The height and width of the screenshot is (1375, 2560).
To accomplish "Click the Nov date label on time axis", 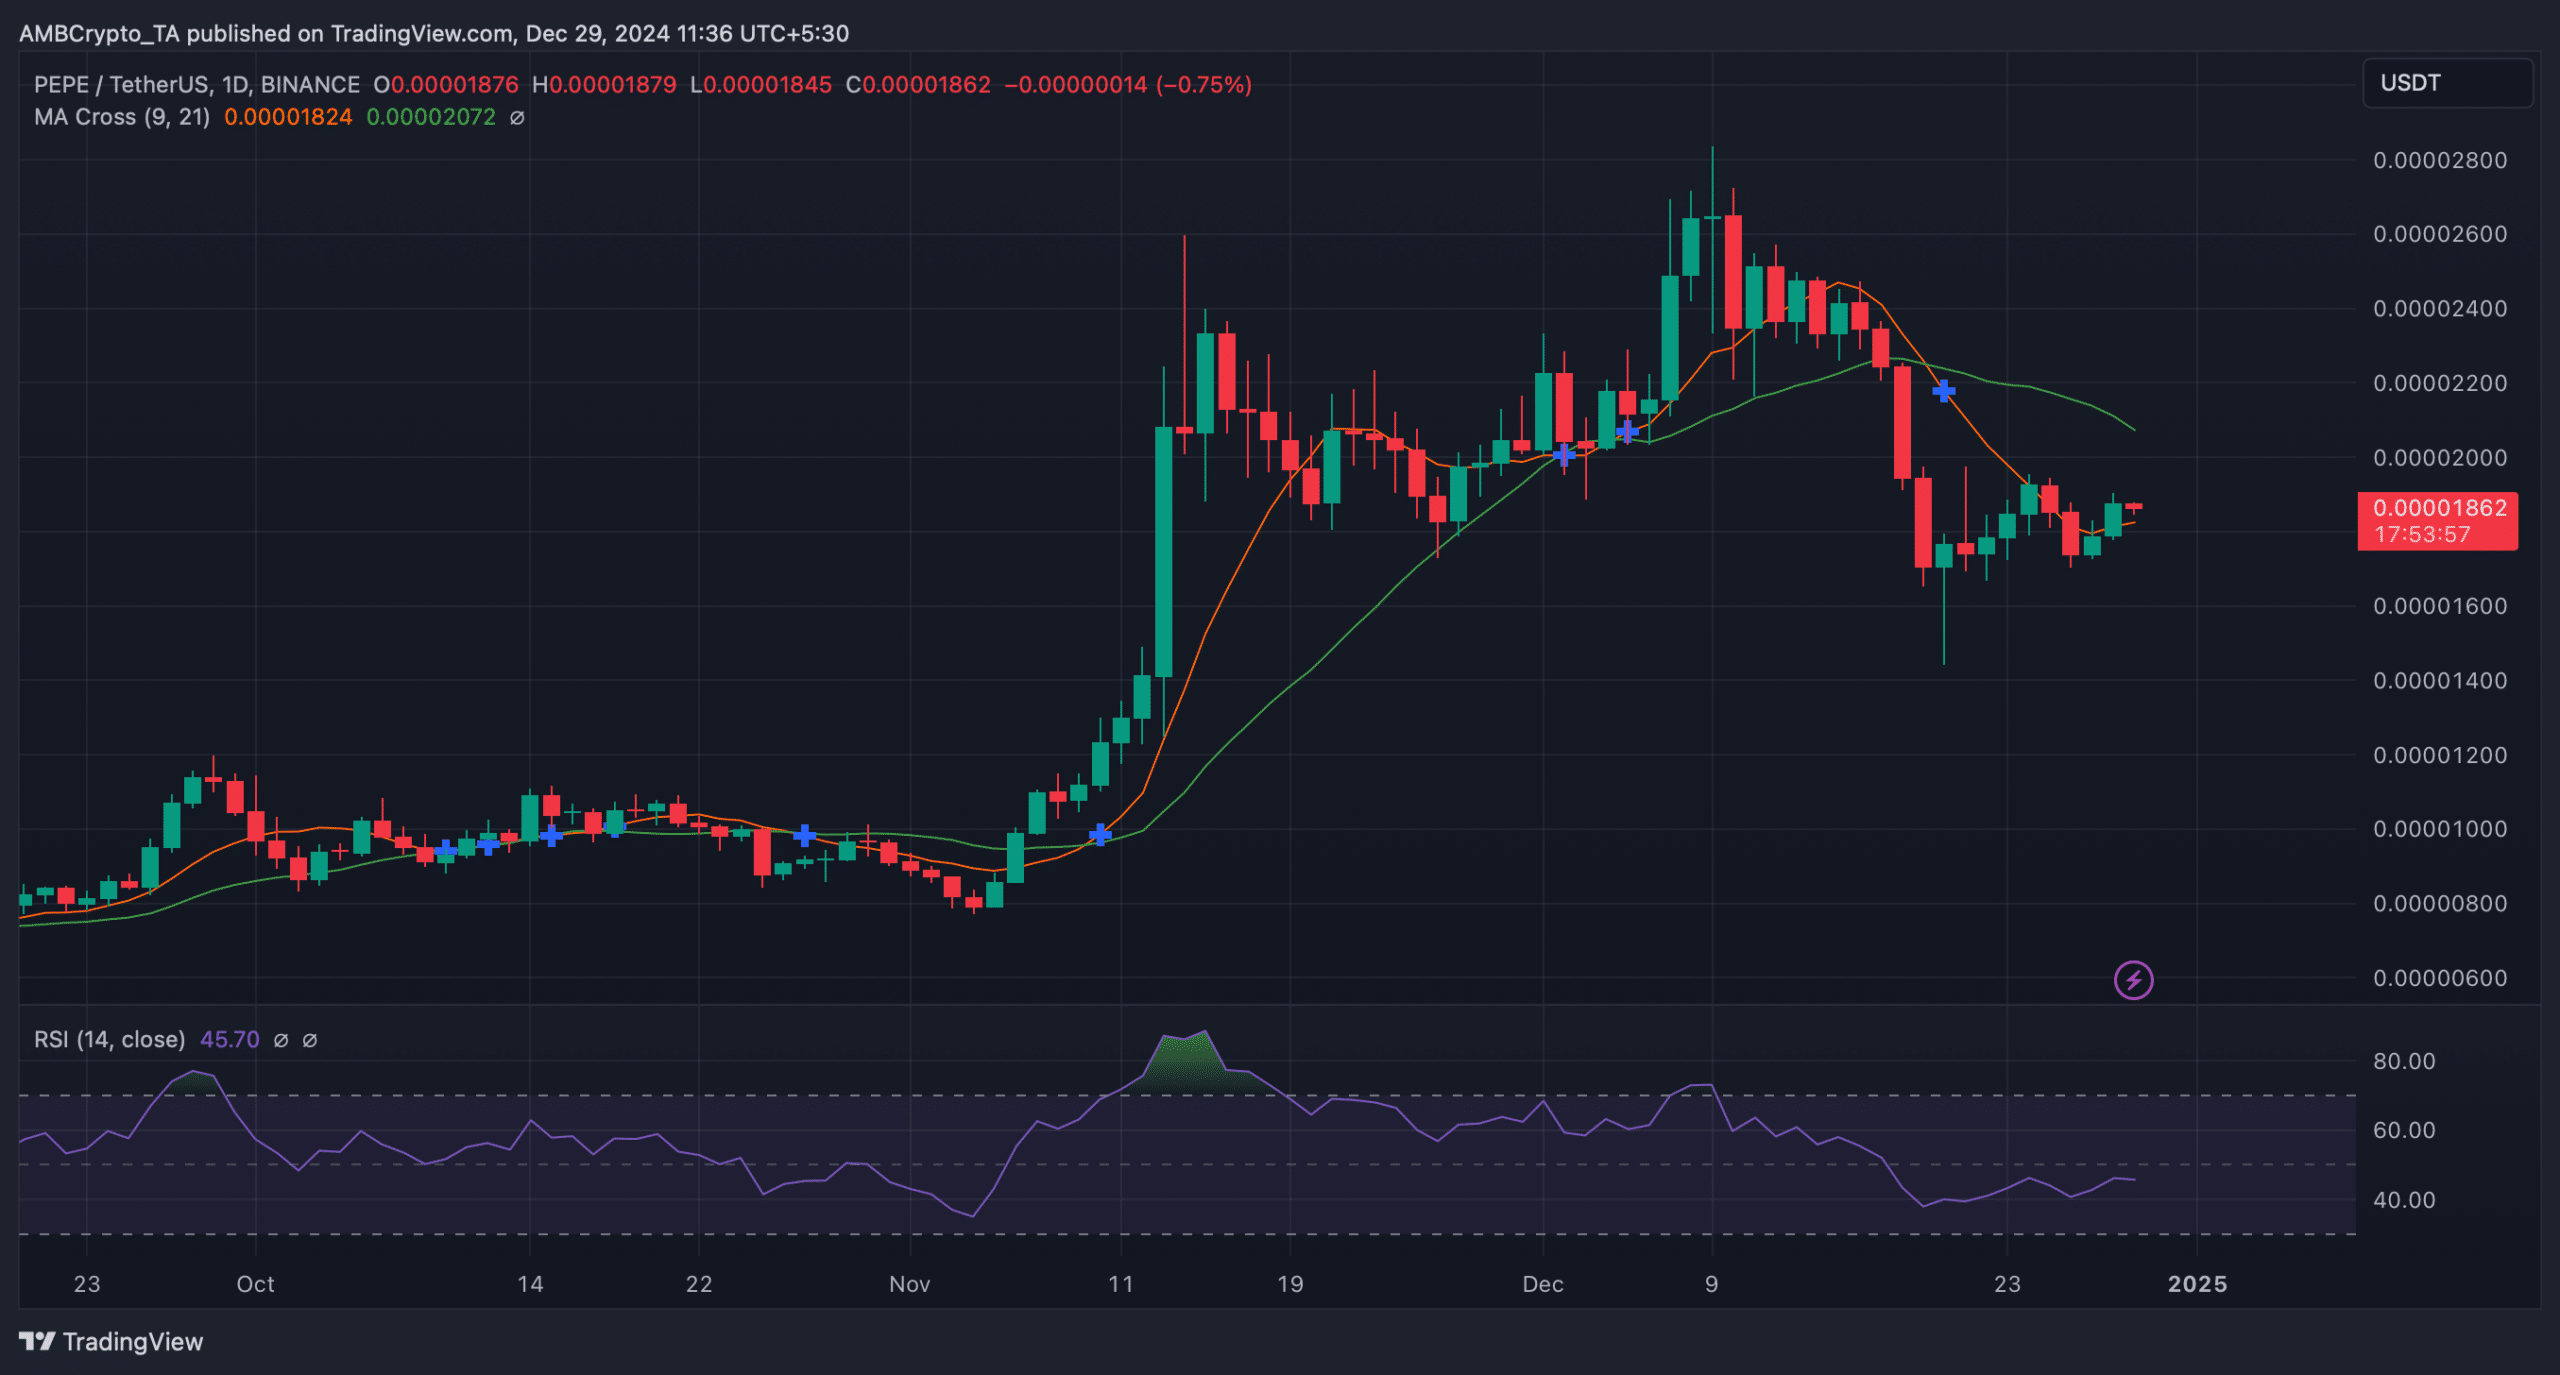I will [x=910, y=1284].
